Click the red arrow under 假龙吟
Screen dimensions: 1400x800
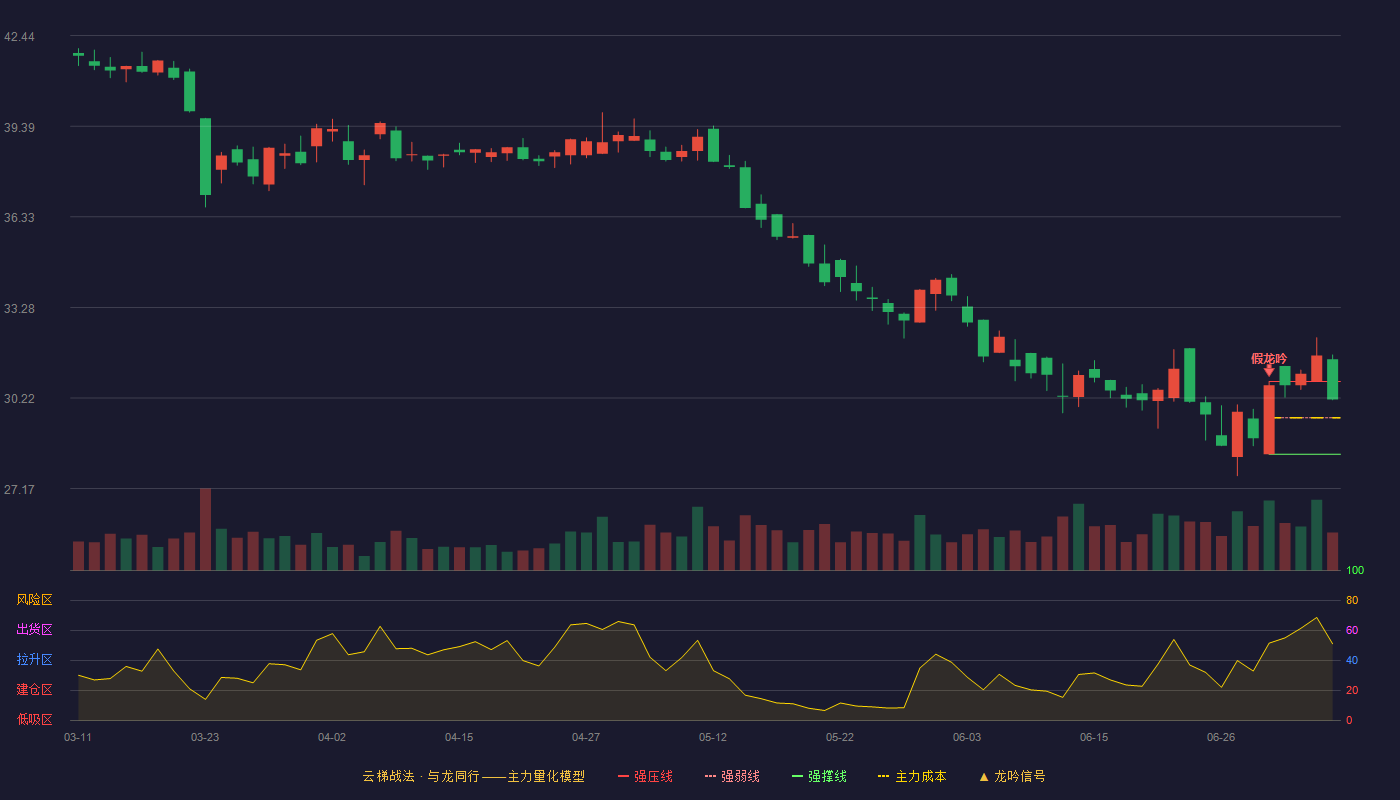pyautogui.click(x=1269, y=371)
